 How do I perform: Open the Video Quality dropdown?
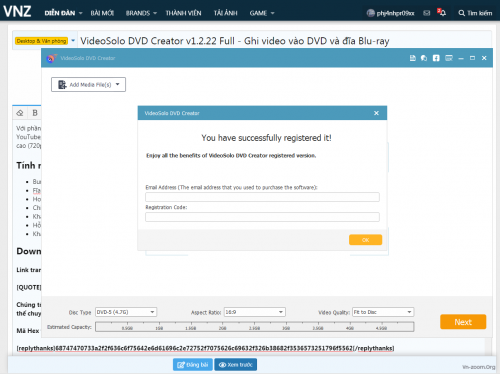tap(383, 312)
